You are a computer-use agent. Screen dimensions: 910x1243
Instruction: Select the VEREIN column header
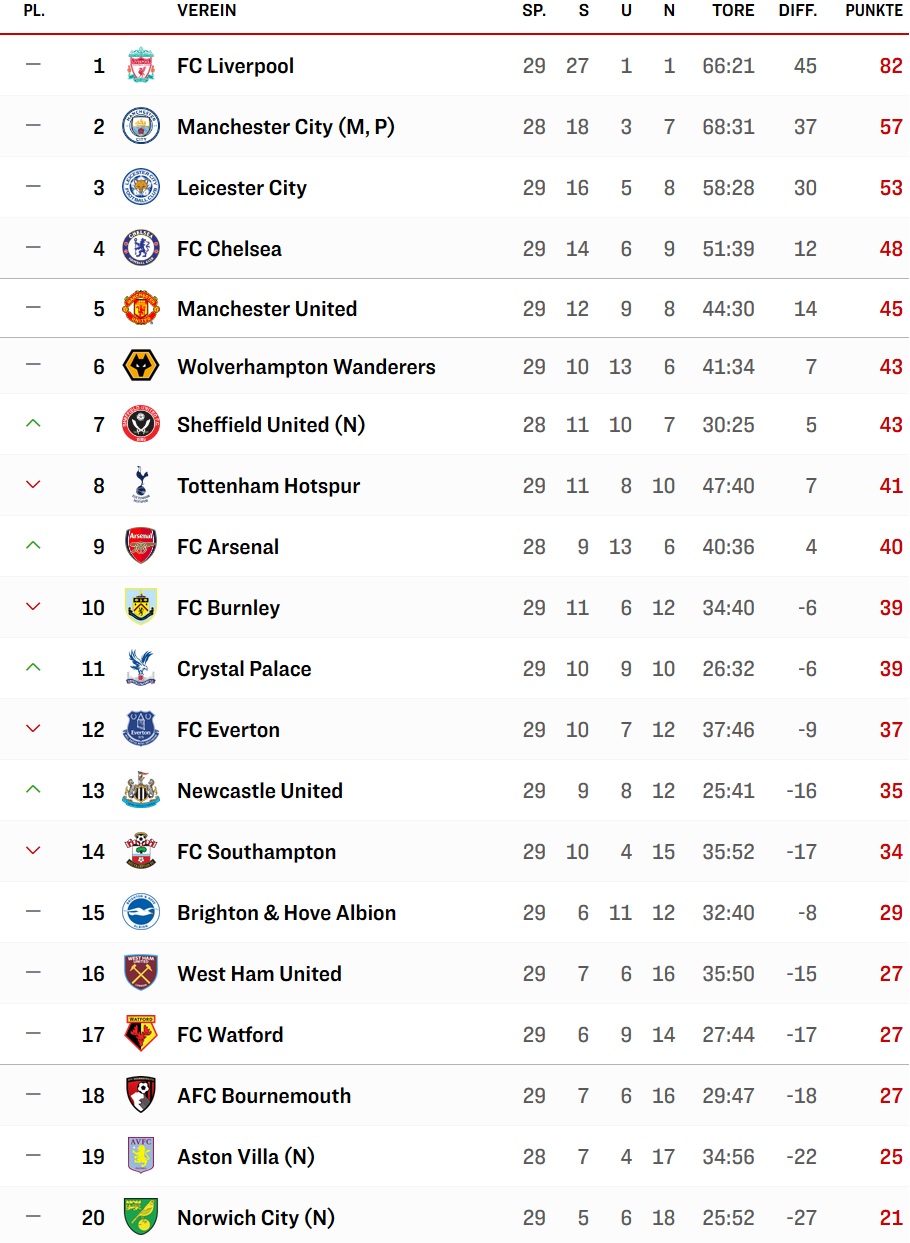207,11
